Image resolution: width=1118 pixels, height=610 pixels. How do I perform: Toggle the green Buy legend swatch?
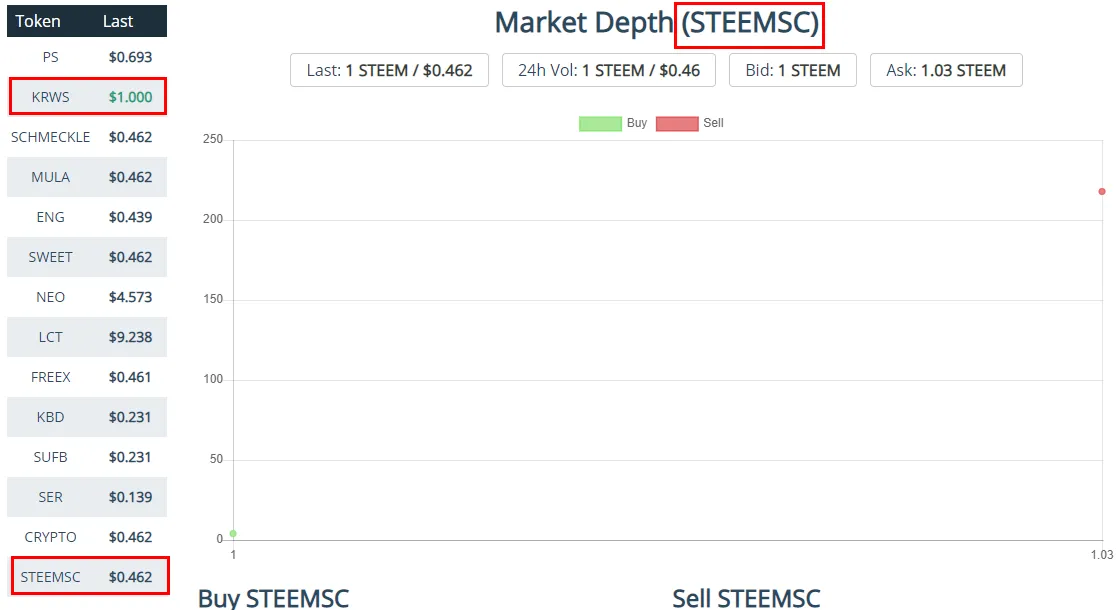tap(600, 123)
